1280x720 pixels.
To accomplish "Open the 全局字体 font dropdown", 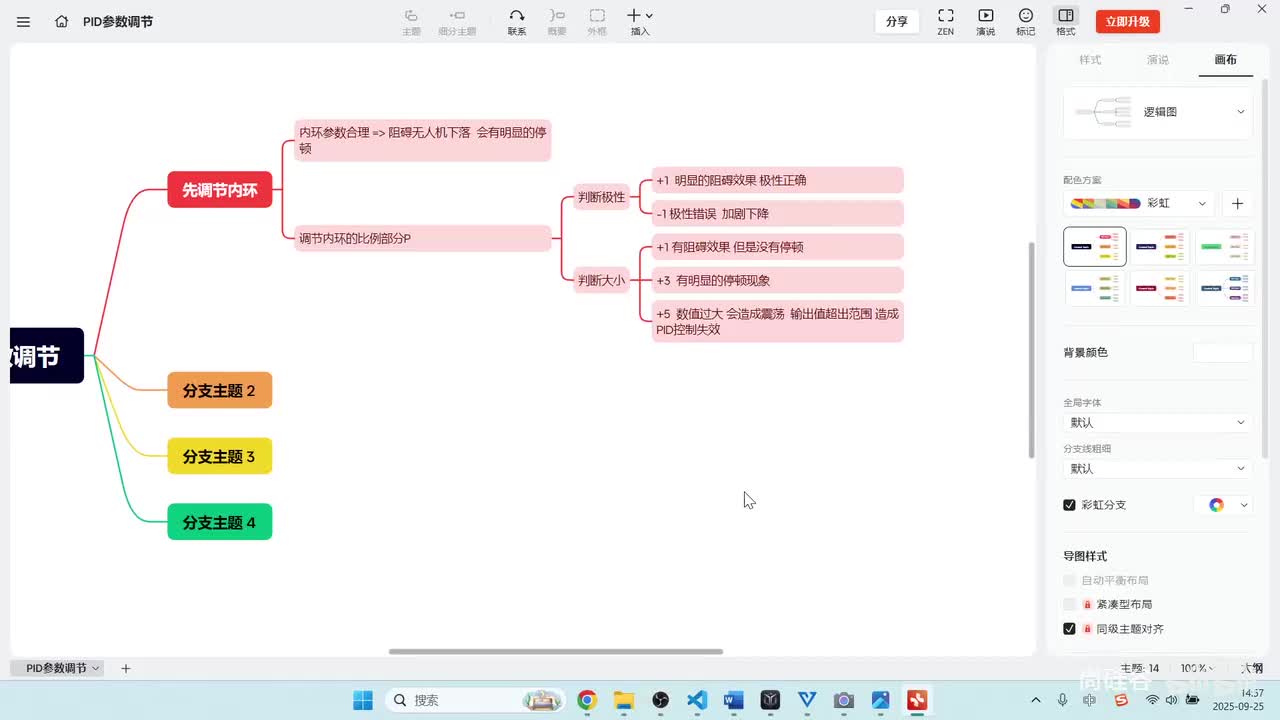I will click(x=1158, y=422).
